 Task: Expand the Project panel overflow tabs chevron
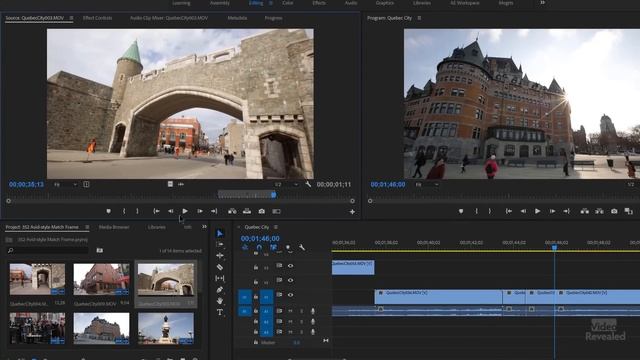coord(204,227)
